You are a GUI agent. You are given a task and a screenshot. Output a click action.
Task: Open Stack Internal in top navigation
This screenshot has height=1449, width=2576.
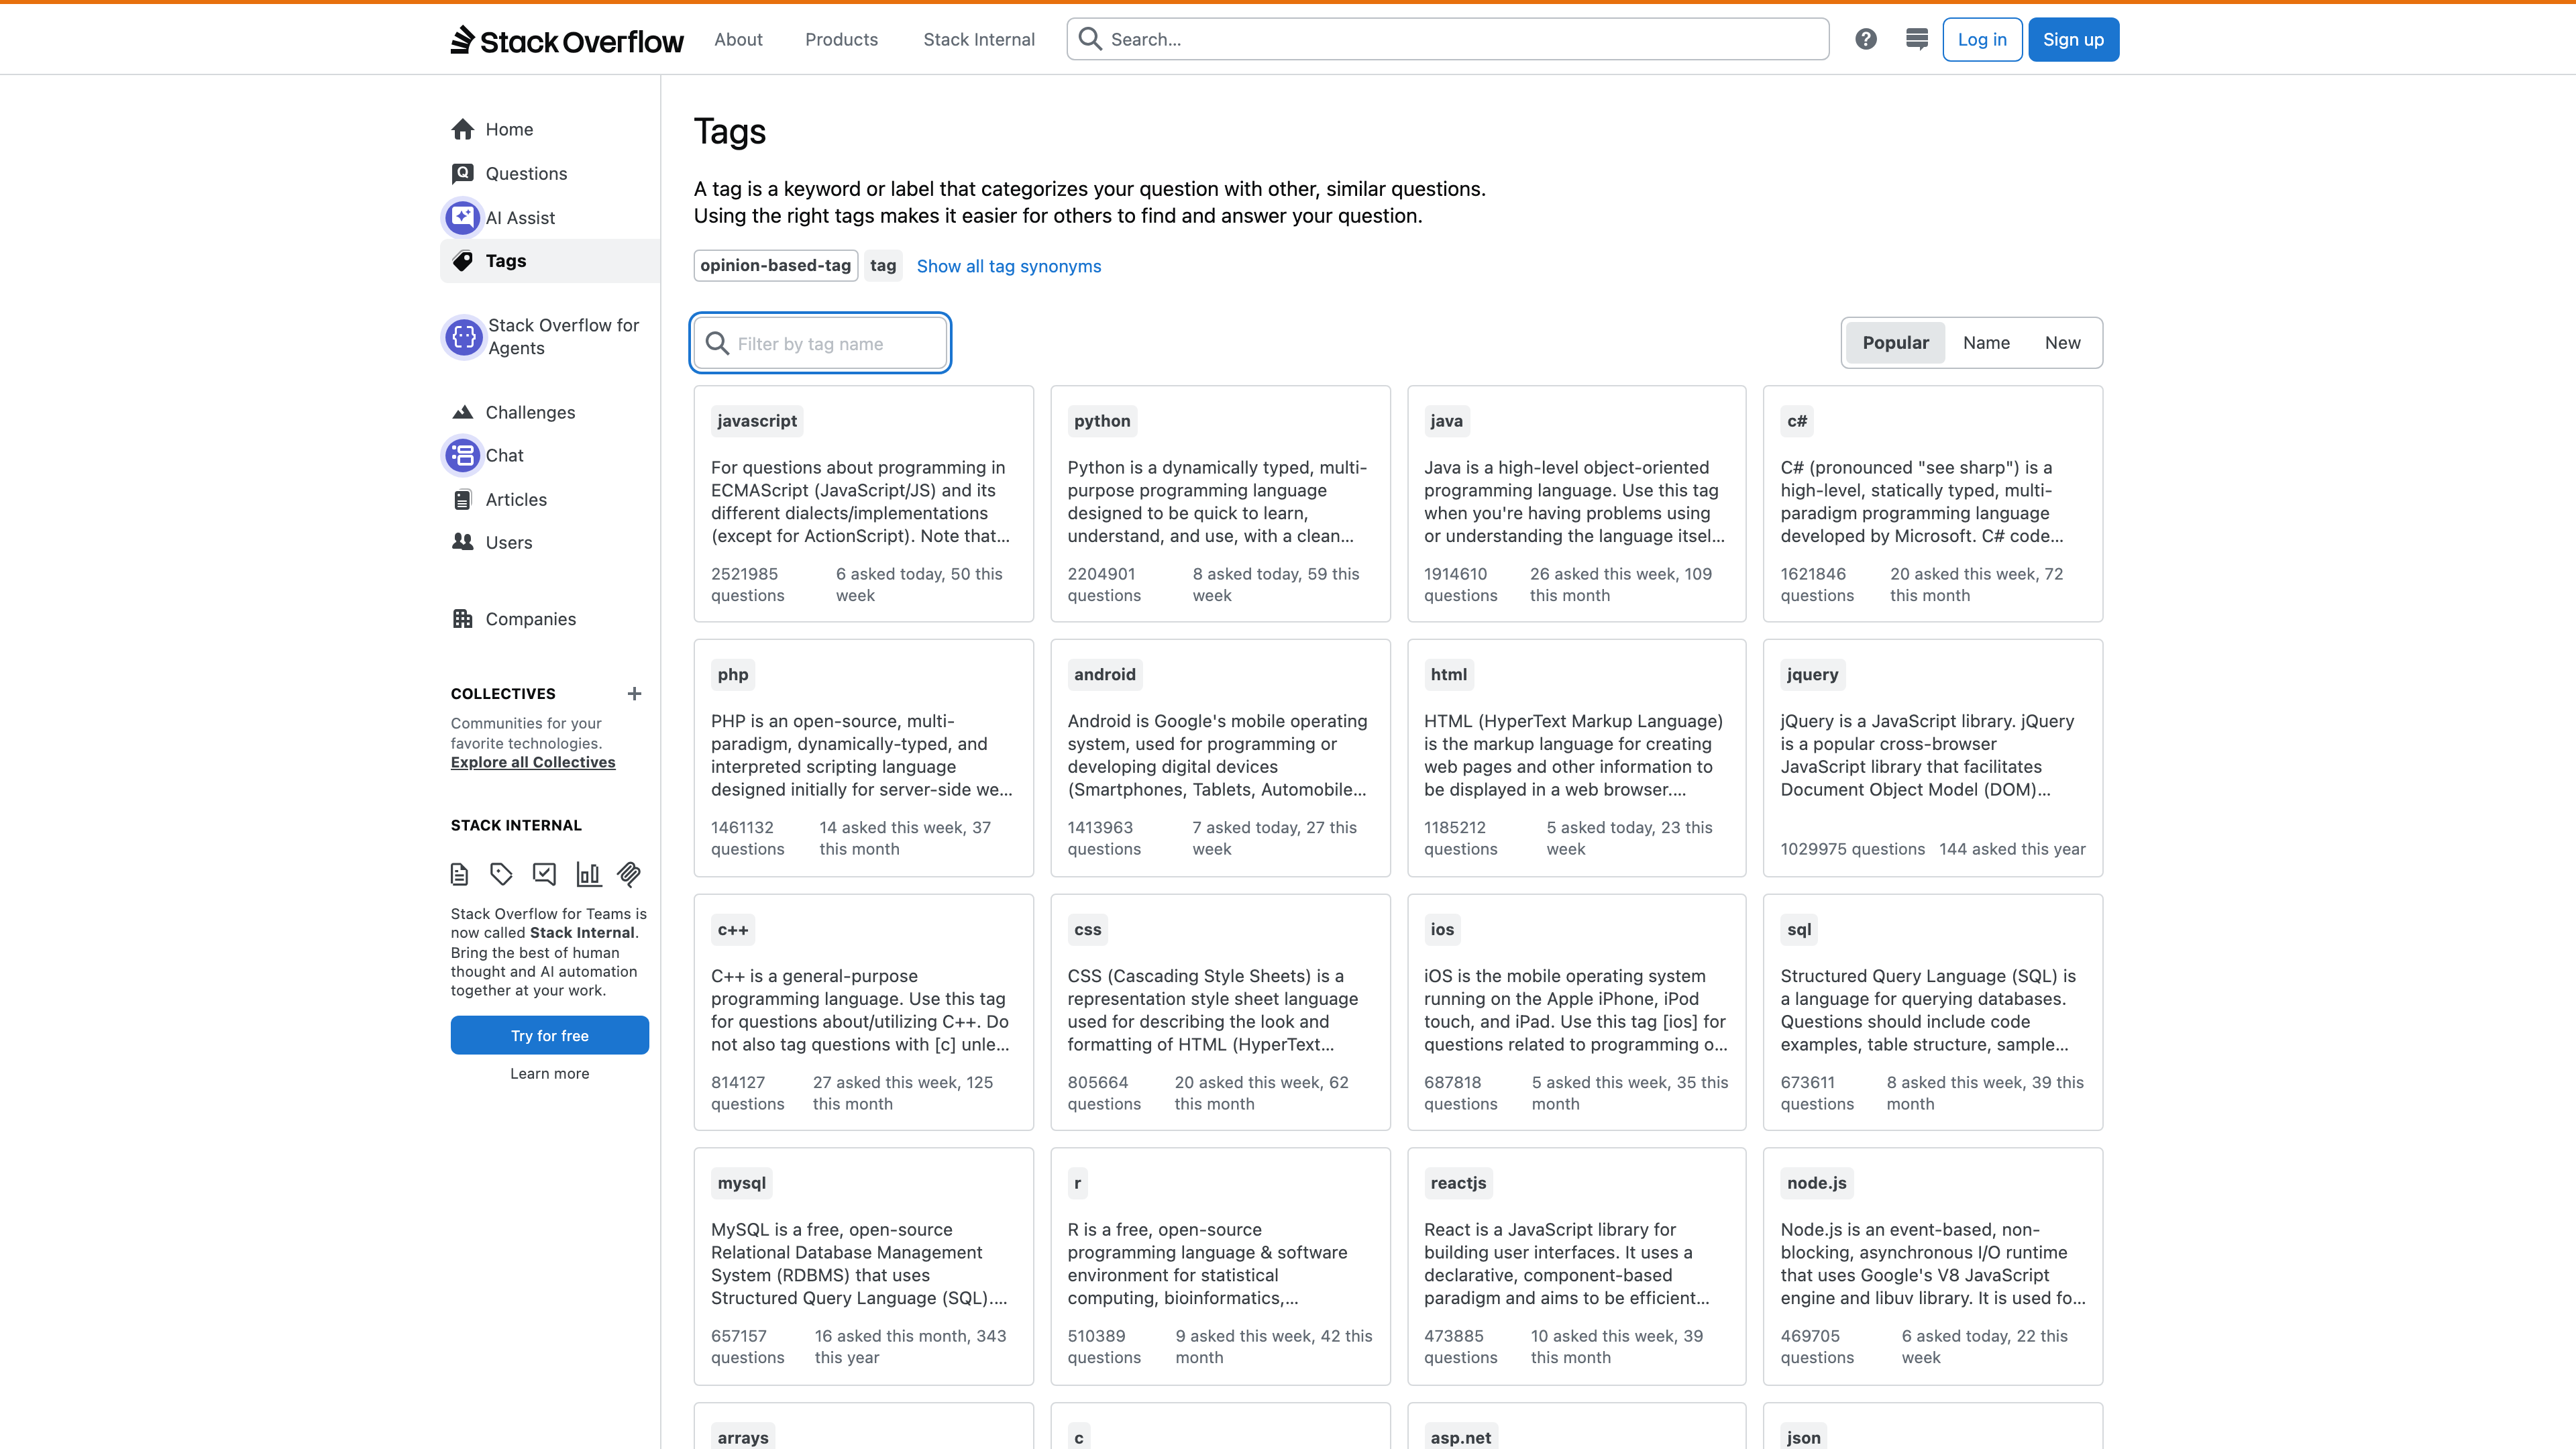coord(979,39)
